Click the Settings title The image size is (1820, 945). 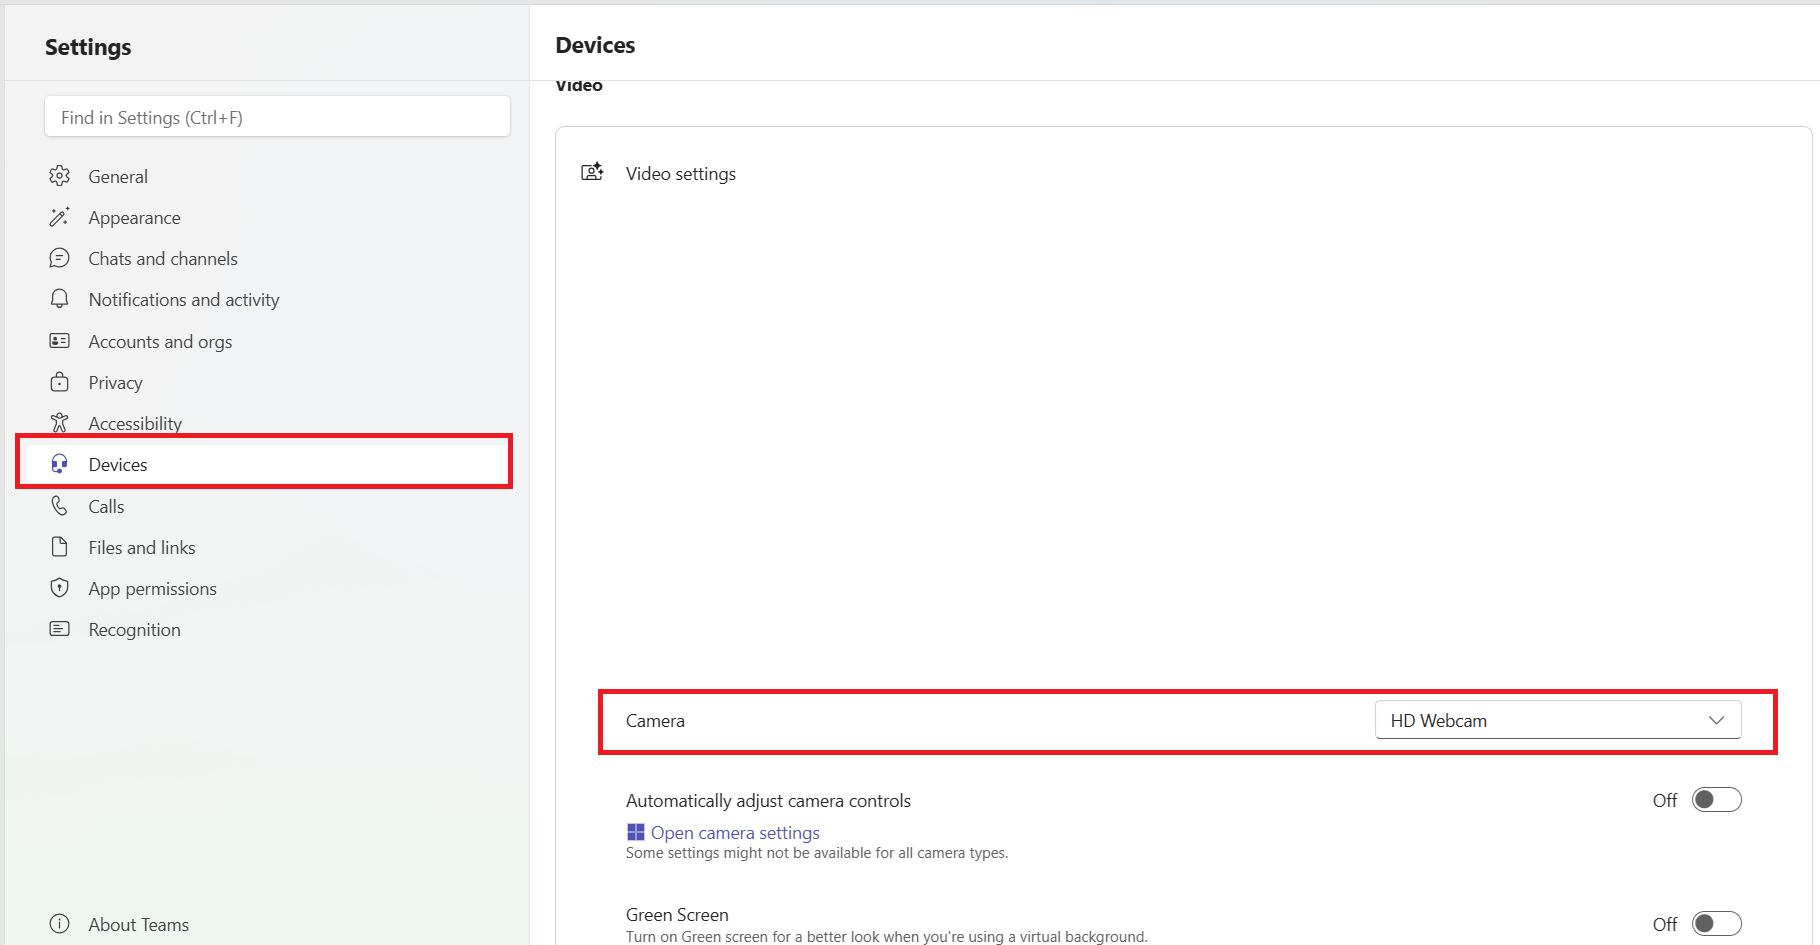point(88,47)
